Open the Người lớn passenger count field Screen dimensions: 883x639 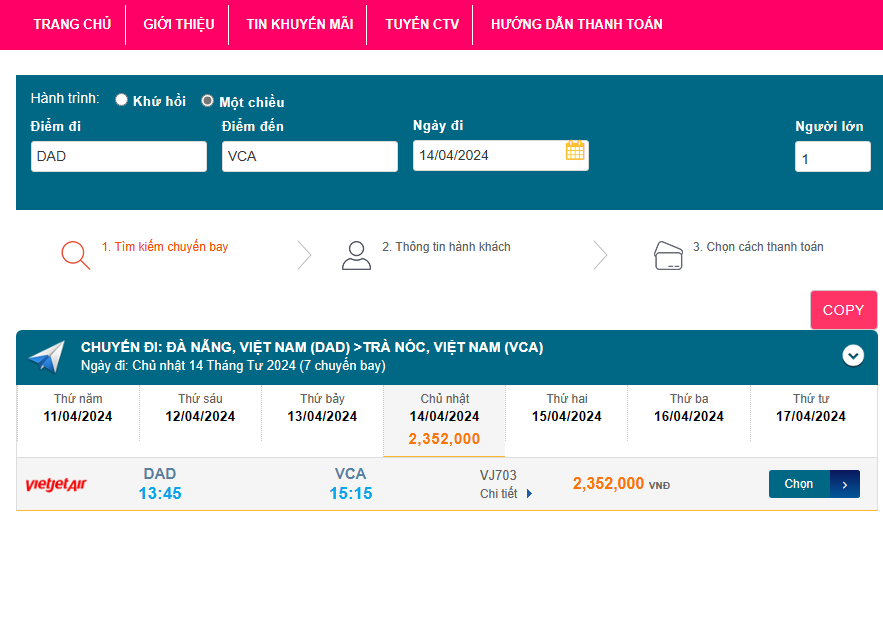click(x=832, y=157)
